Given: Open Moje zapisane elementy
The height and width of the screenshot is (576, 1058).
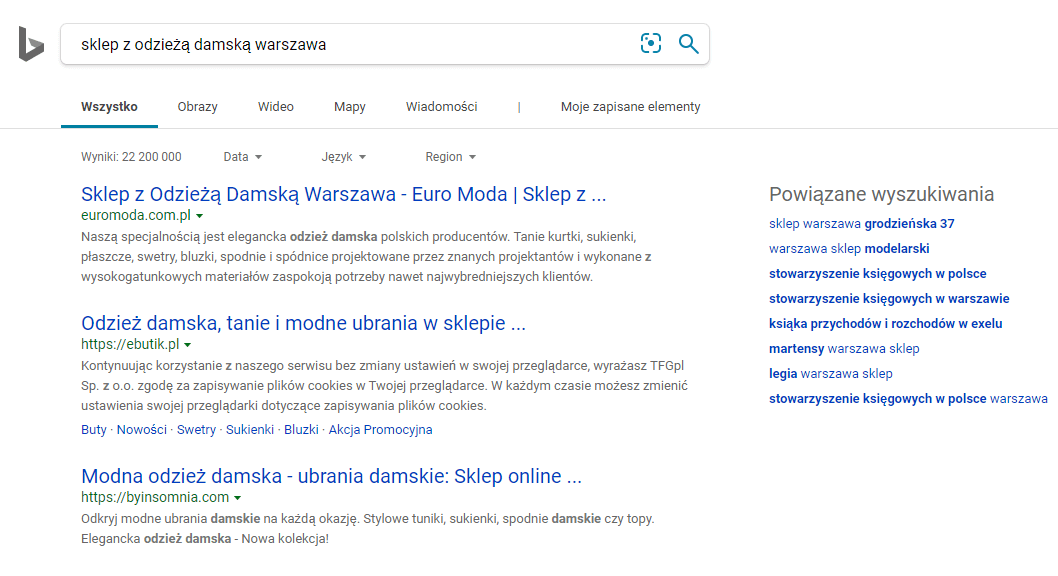Looking at the screenshot, I should click(630, 107).
